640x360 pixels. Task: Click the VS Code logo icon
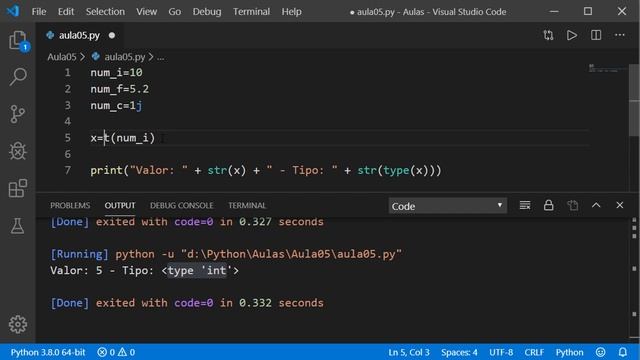(x=13, y=11)
